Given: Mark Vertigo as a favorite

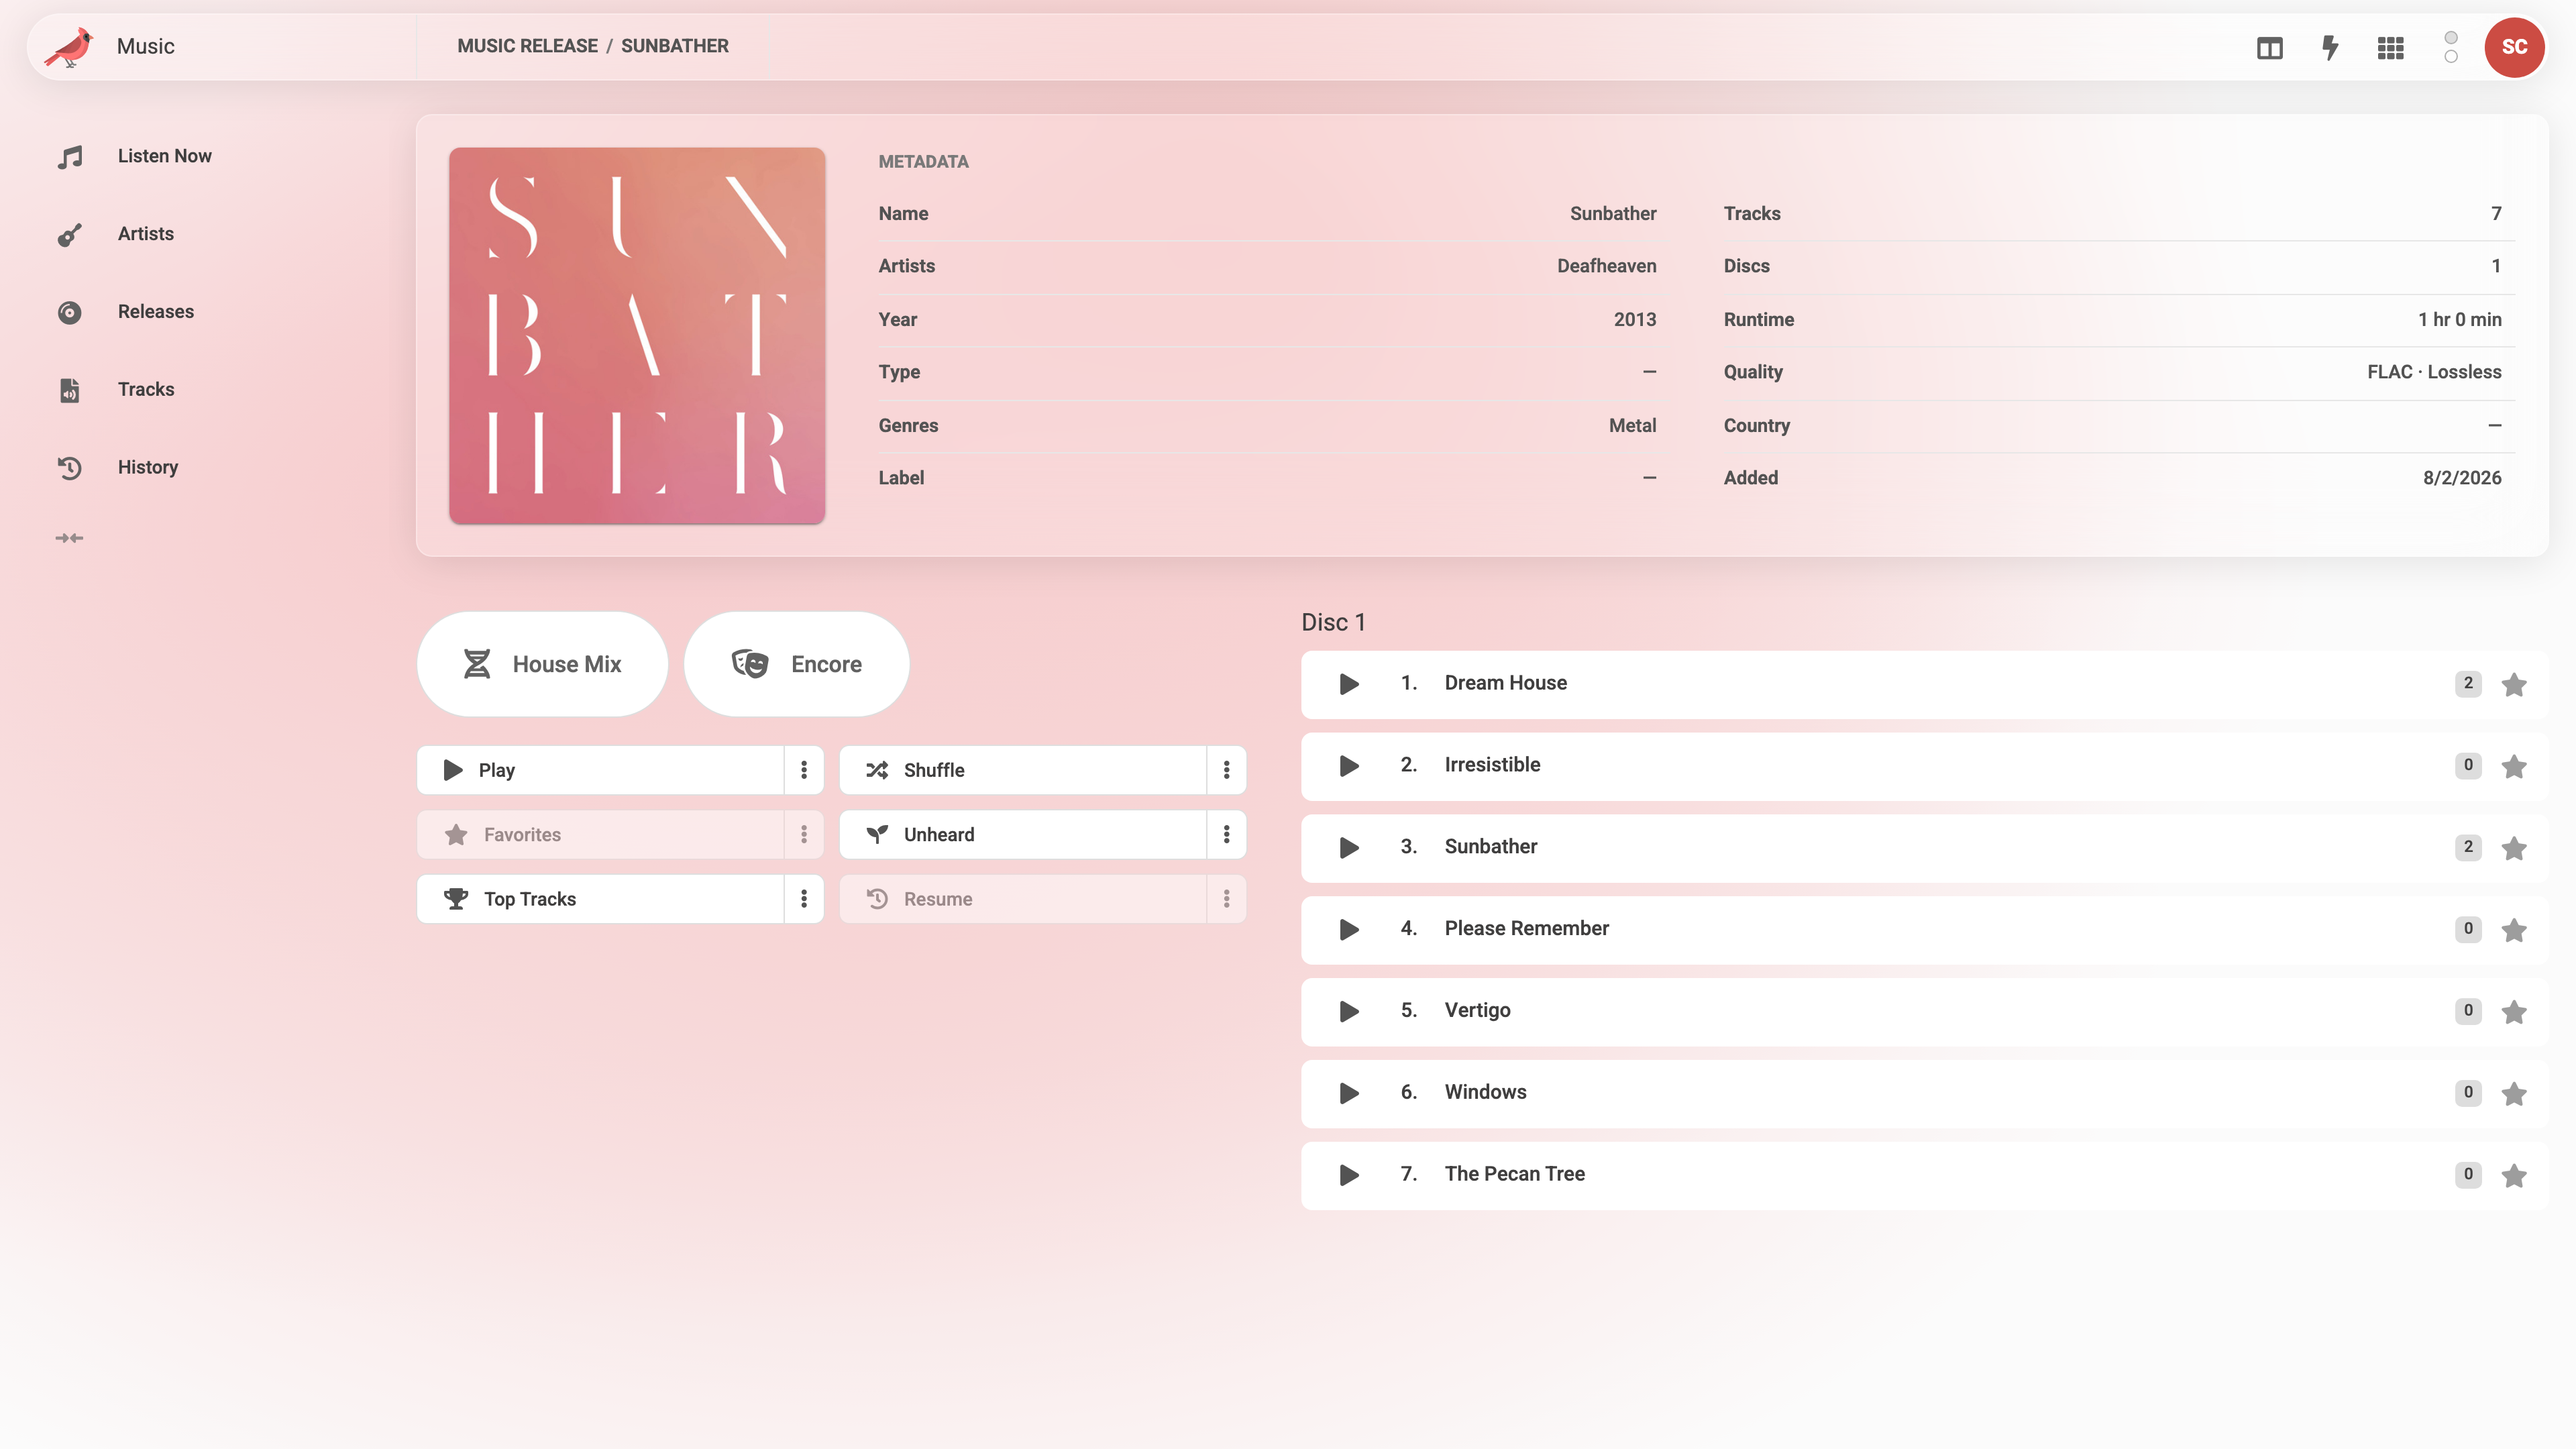Looking at the screenshot, I should pos(2514,1012).
